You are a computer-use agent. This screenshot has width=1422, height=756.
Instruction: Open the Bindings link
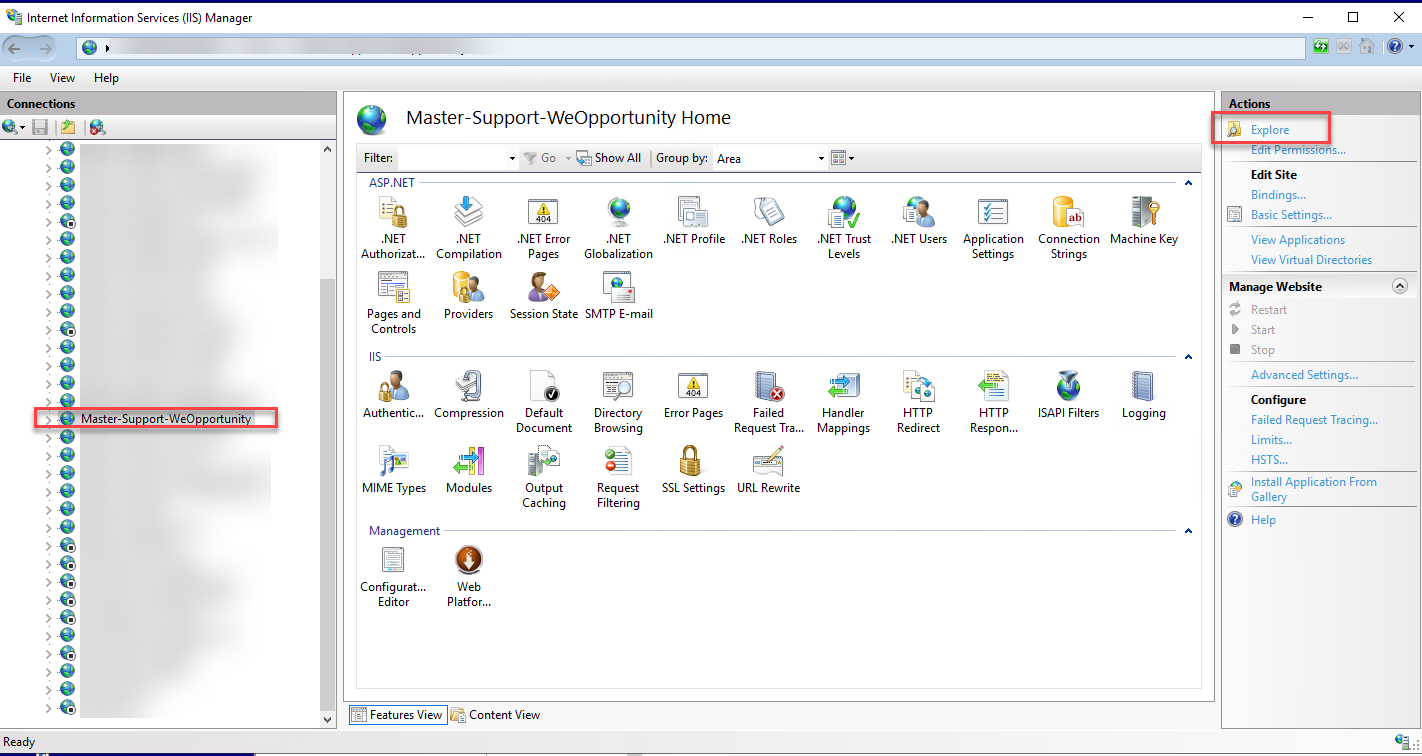[1278, 195]
